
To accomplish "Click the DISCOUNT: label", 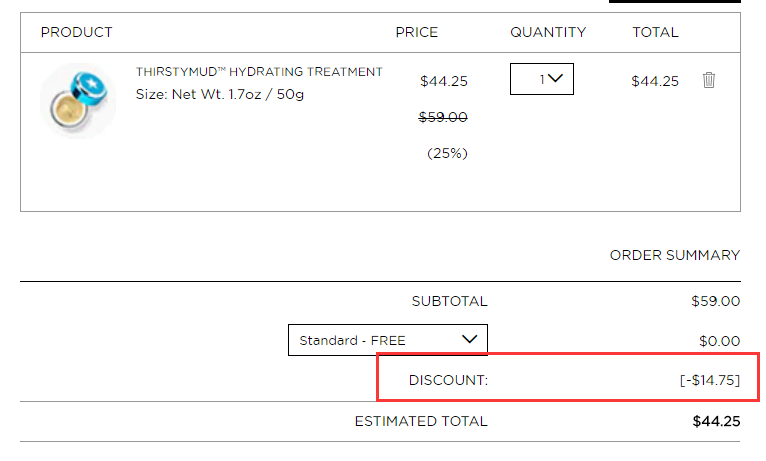I will [448, 380].
